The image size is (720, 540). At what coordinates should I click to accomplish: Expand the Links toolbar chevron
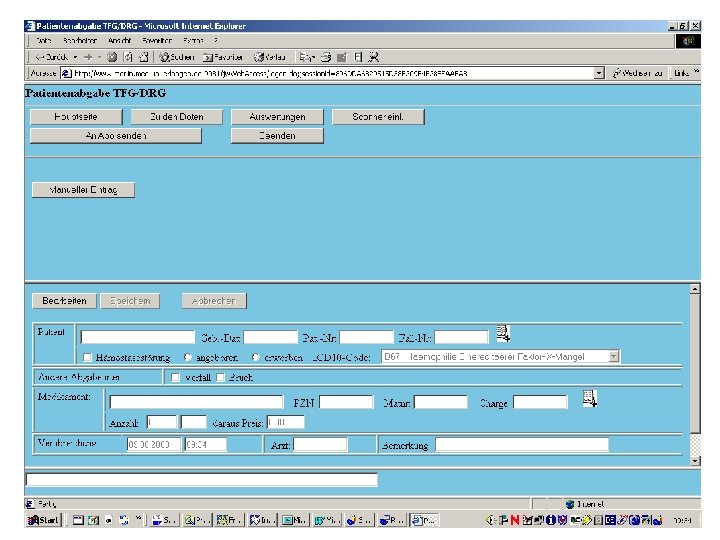click(697, 71)
